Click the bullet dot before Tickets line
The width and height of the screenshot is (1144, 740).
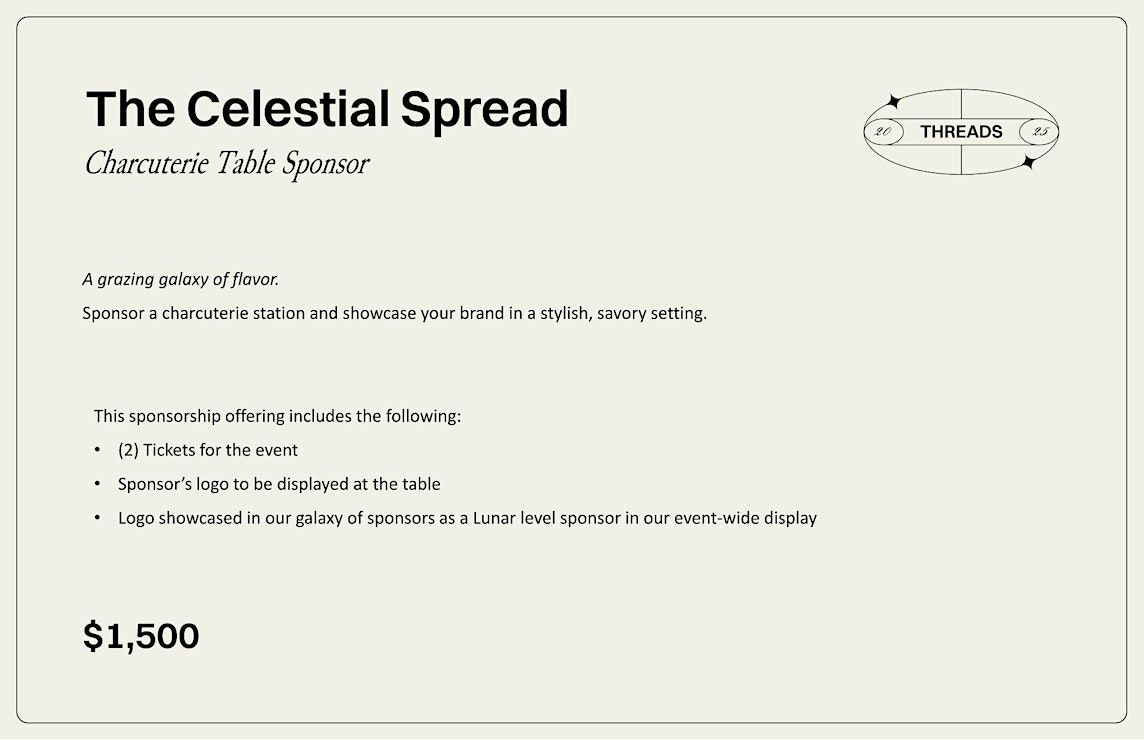click(x=97, y=450)
